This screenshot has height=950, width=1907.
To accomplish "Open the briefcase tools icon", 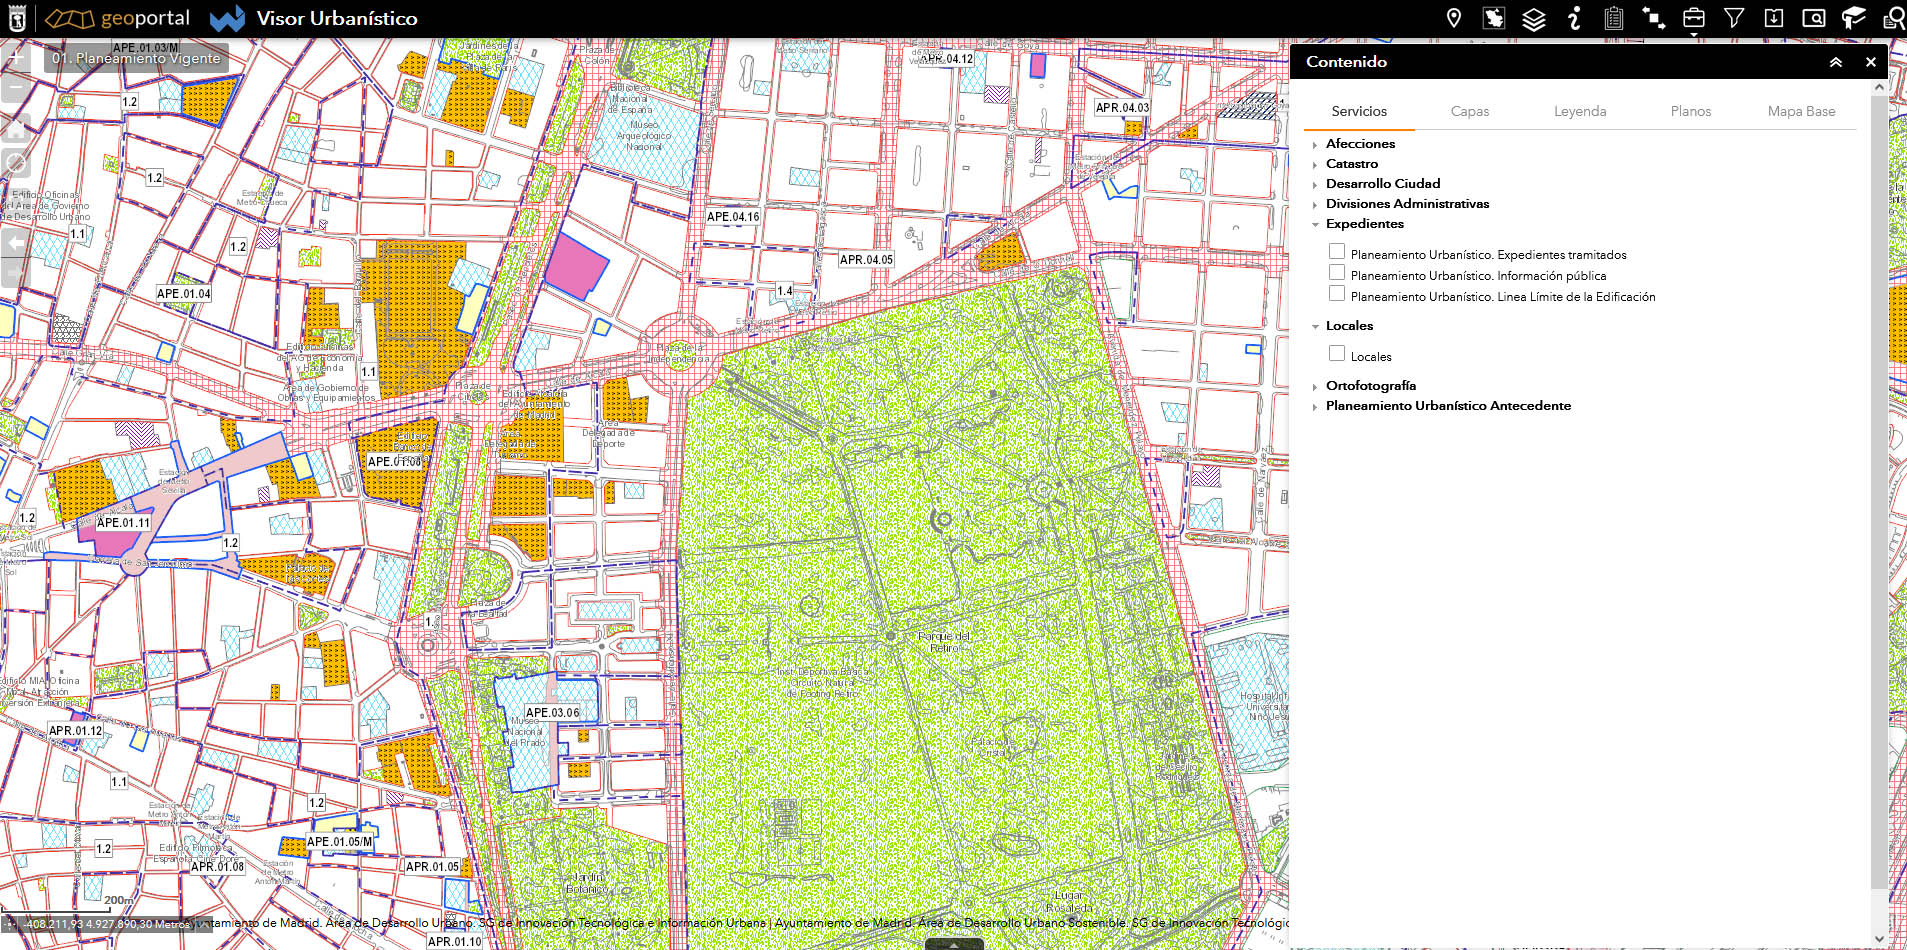I will coord(1694,18).
